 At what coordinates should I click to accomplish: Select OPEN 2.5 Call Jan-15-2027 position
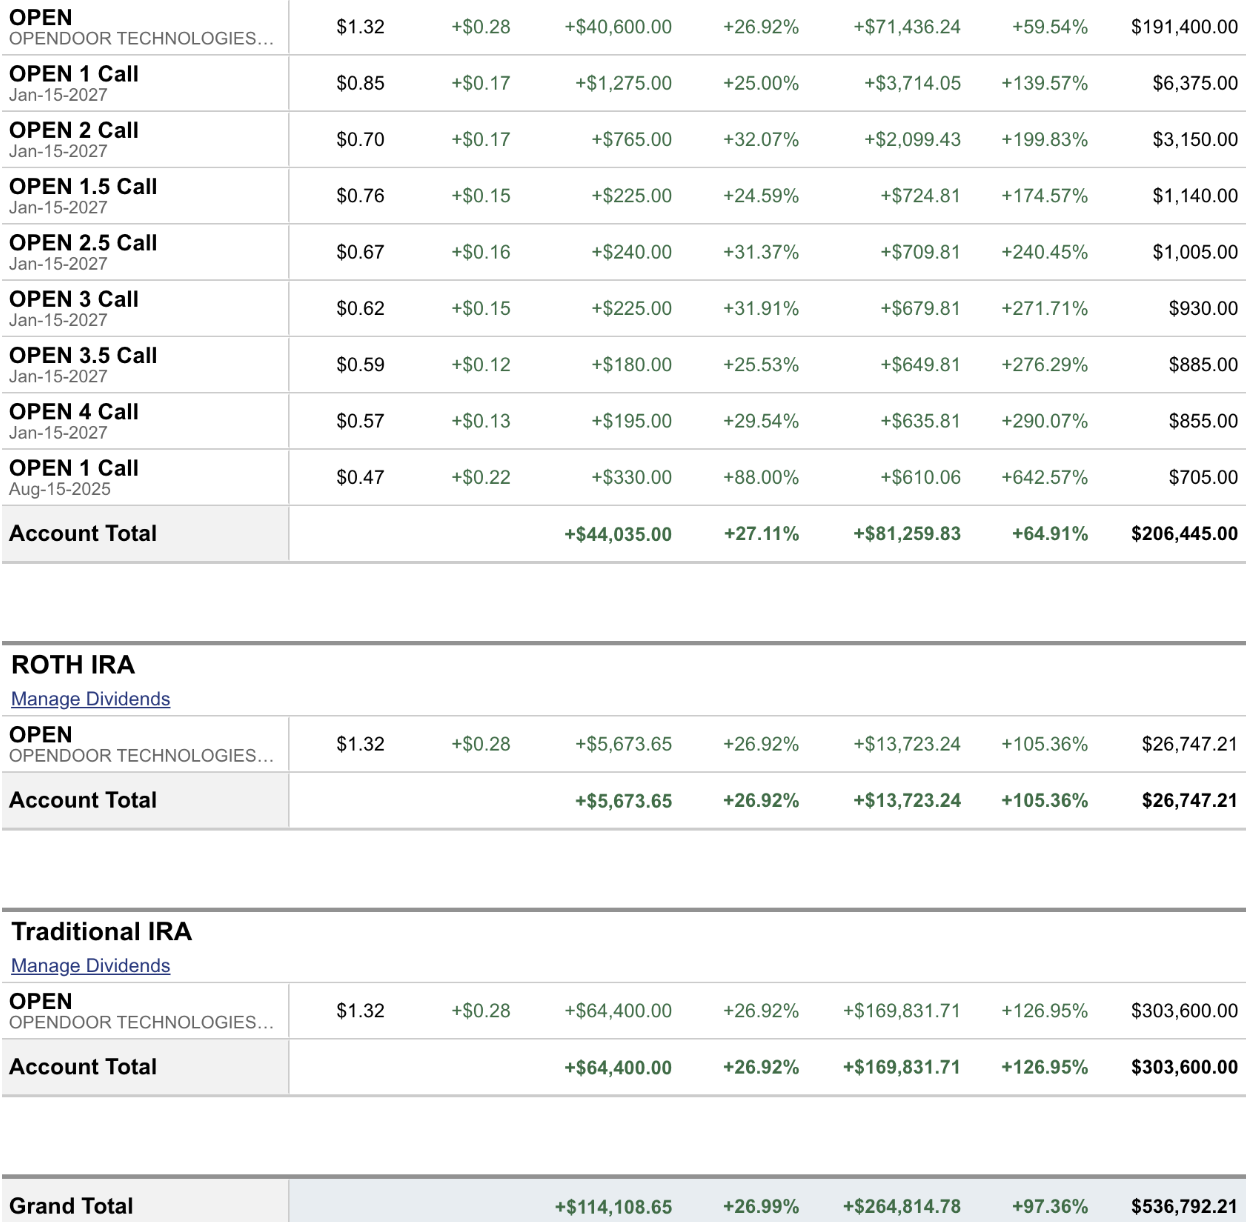pyautogui.click(x=83, y=252)
